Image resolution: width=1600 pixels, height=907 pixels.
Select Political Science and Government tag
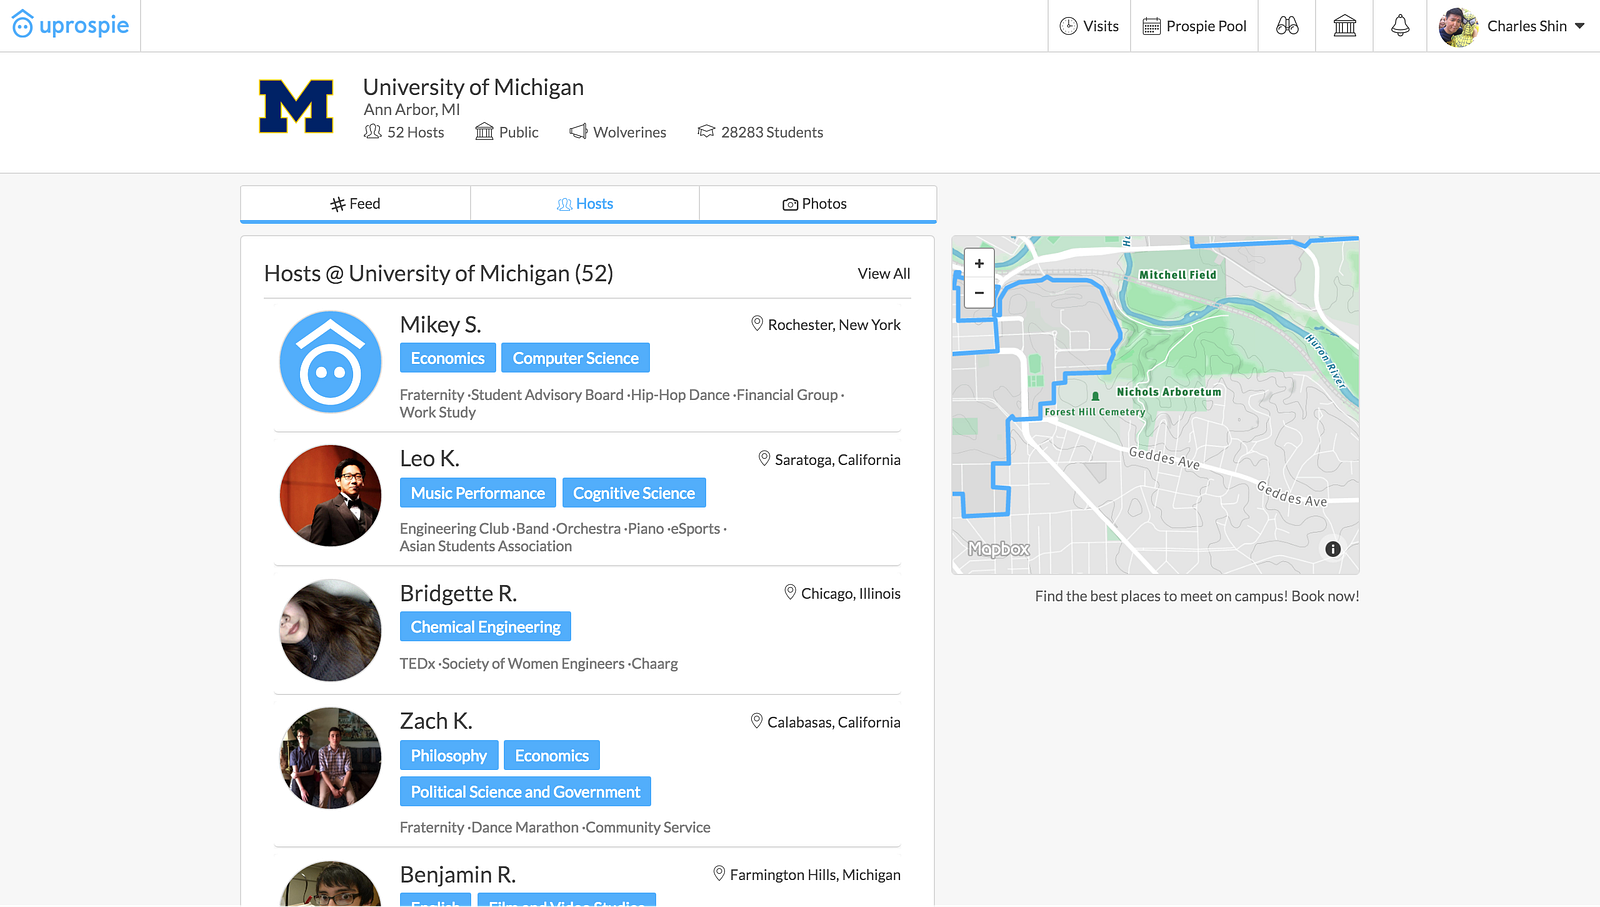click(x=525, y=792)
